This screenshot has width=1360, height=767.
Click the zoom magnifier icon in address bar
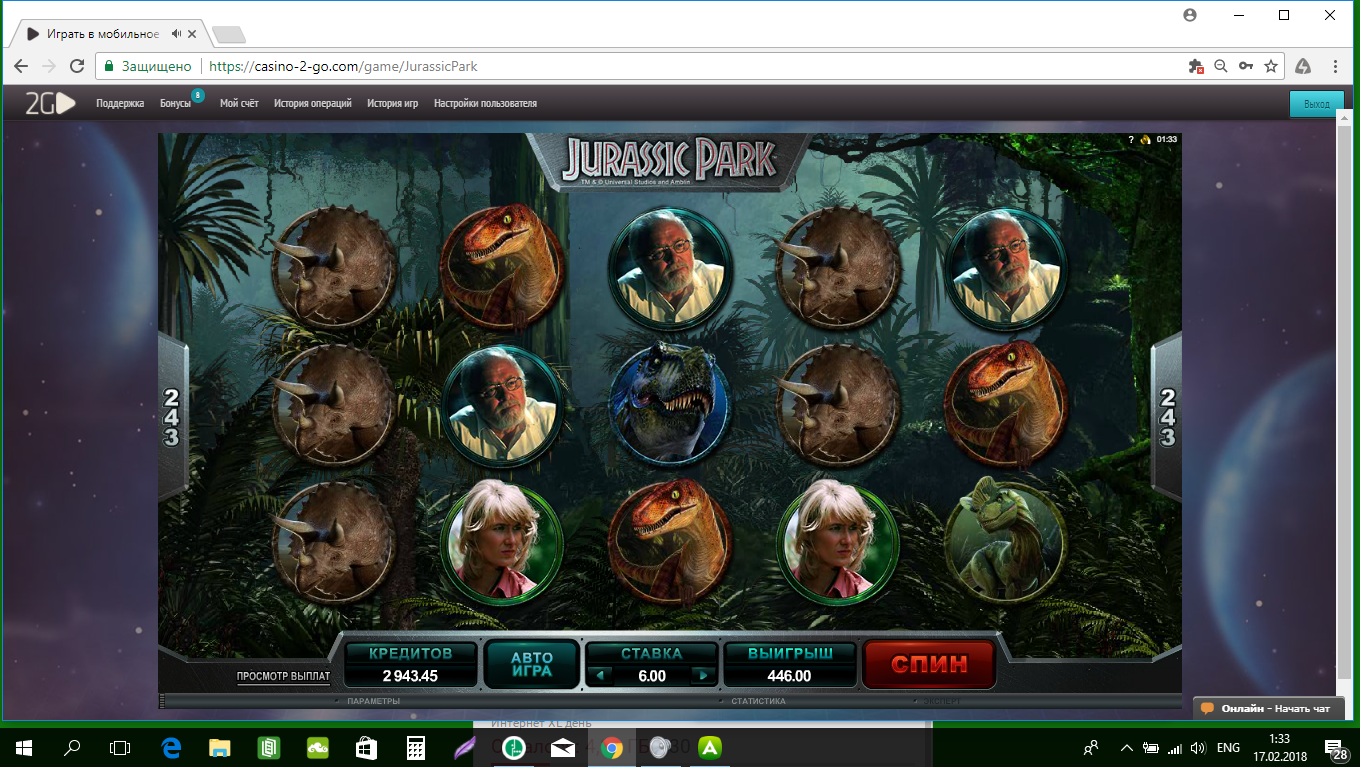(1220, 66)
